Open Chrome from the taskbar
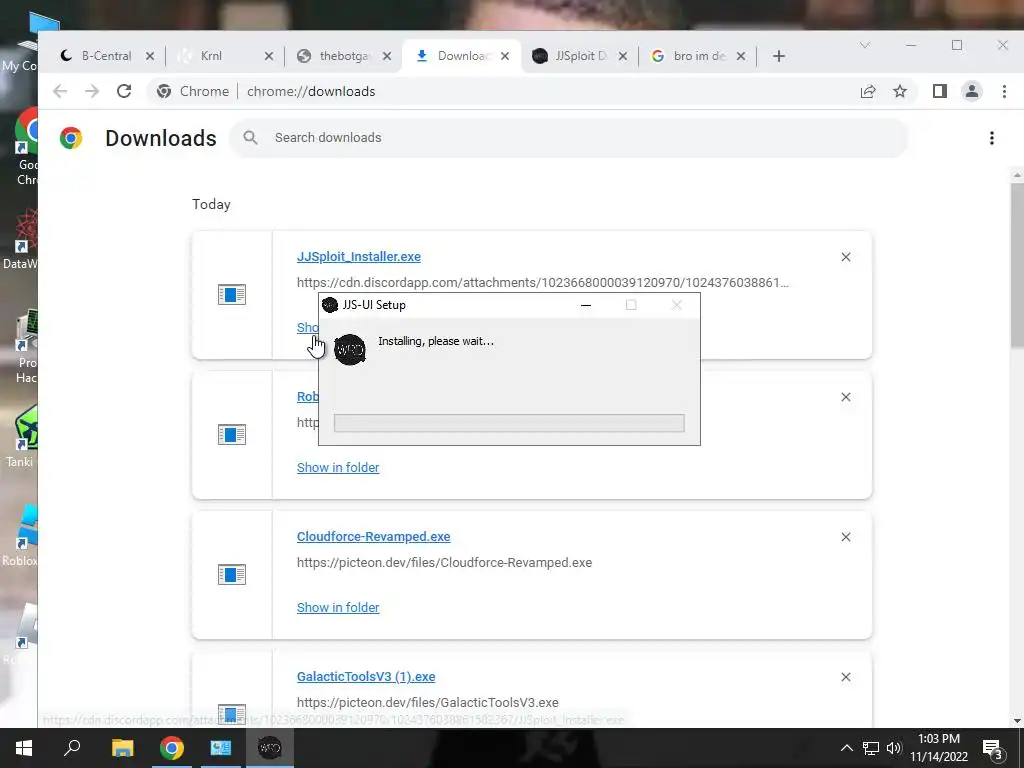This screenshot has height=768, width=1024. pos(172,748)
